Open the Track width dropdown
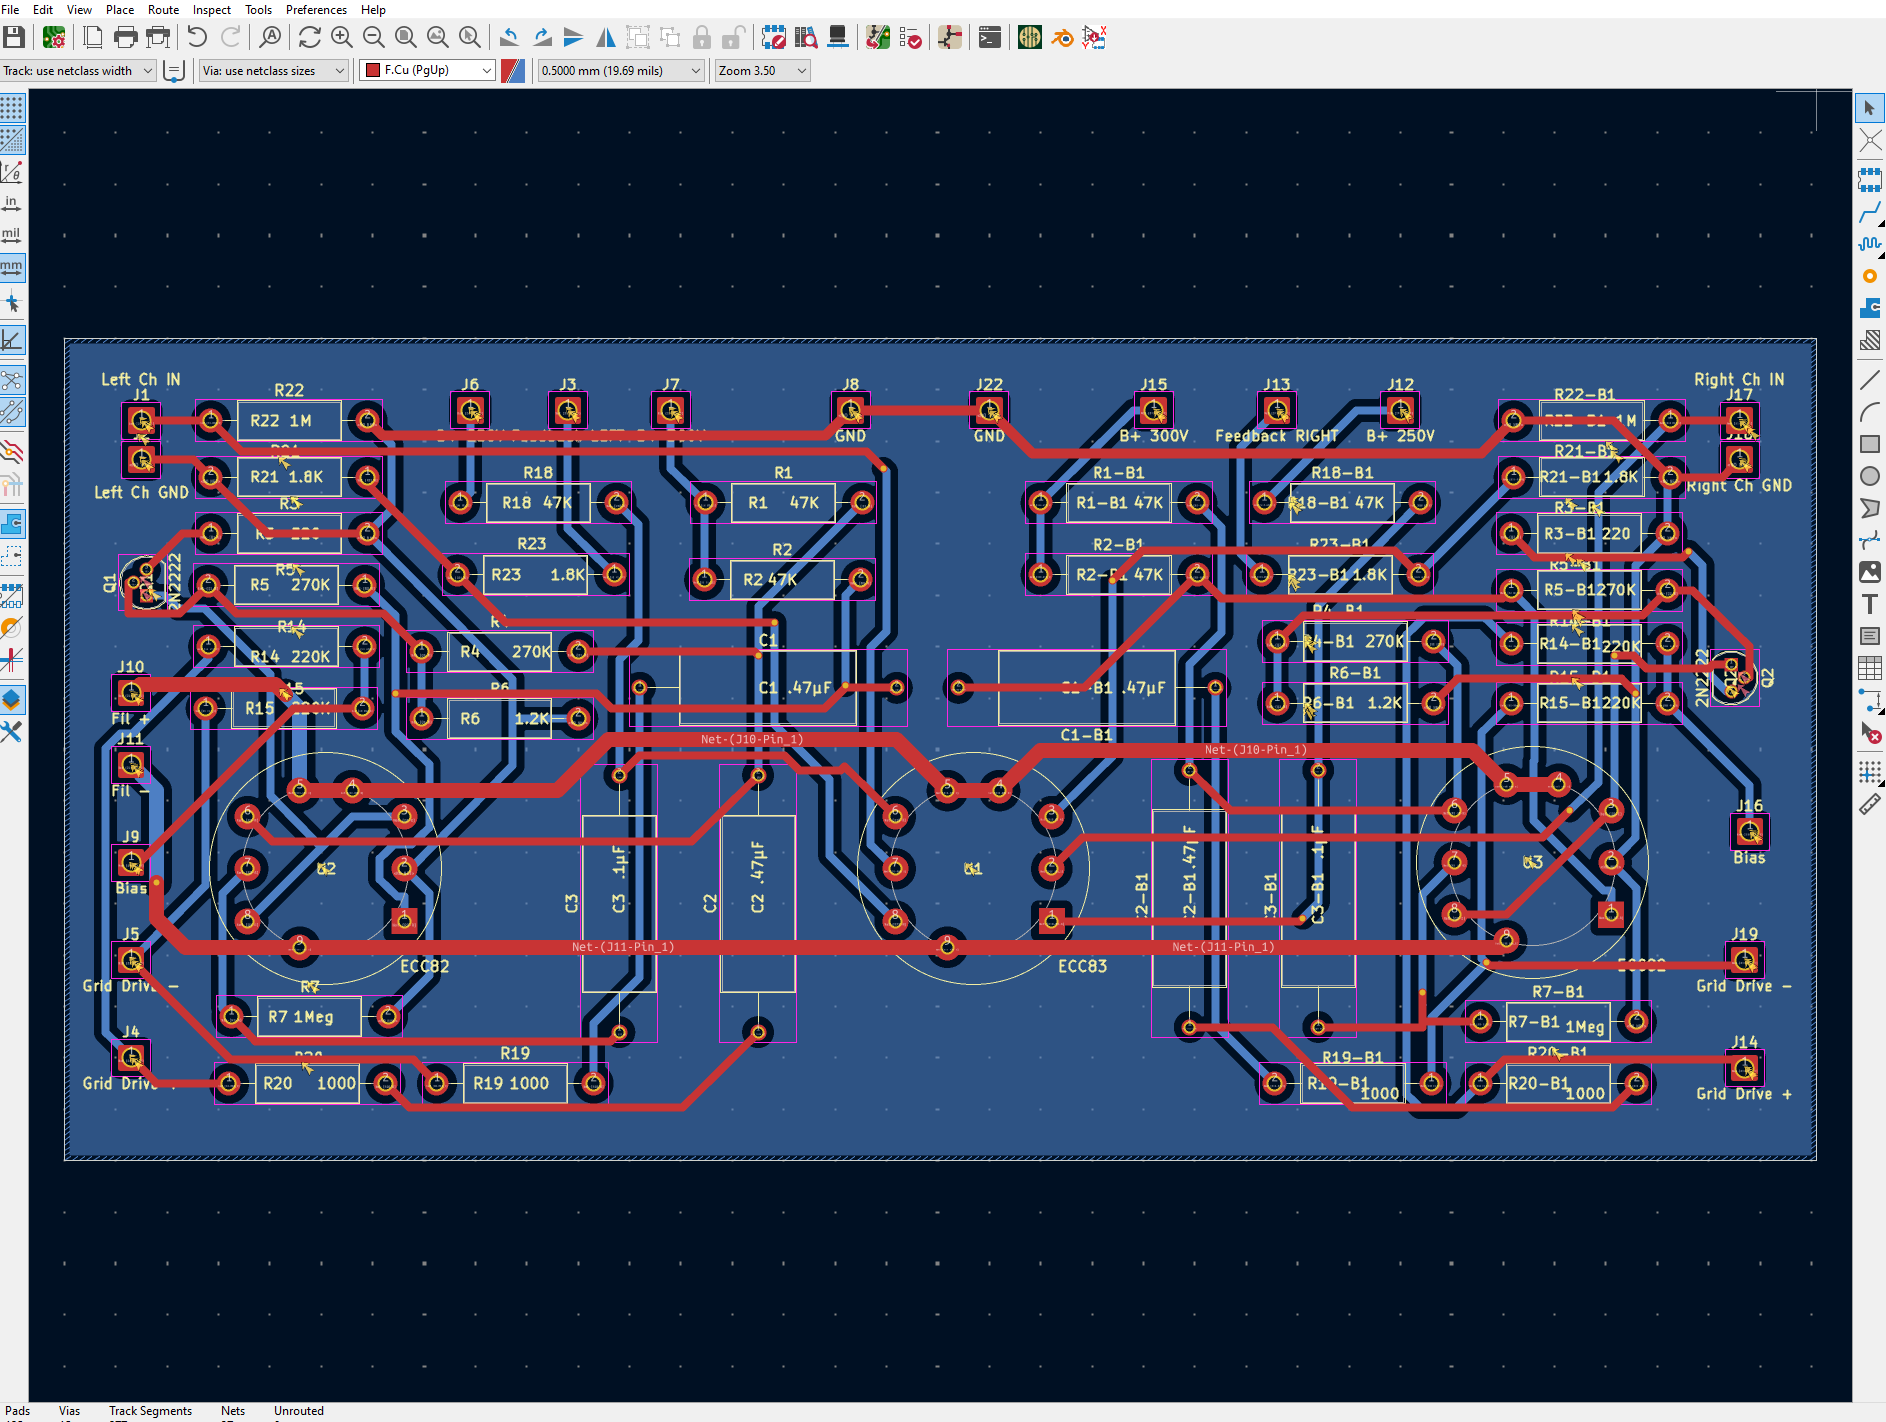1886x1422 pixels. 78,71
